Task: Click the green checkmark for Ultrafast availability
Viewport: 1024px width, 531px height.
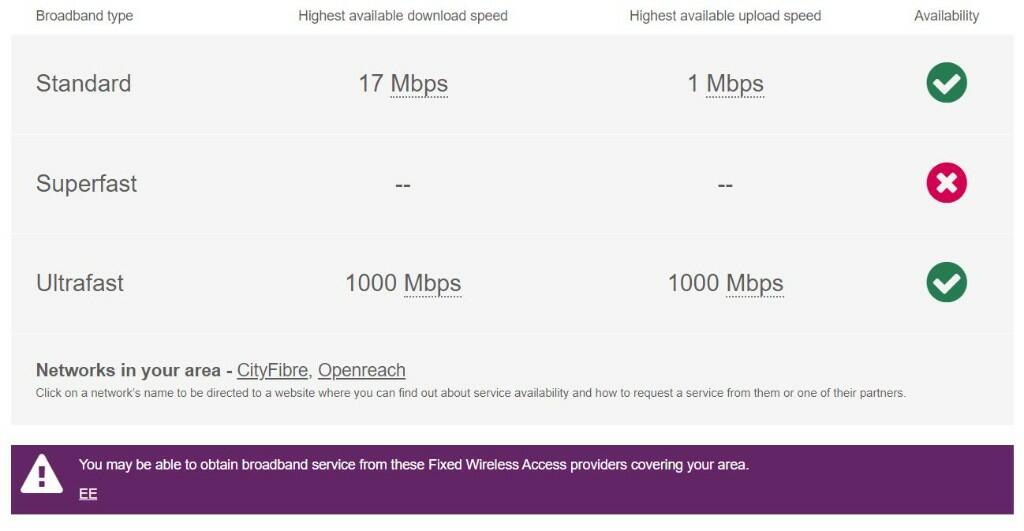Action: [946, 282]
